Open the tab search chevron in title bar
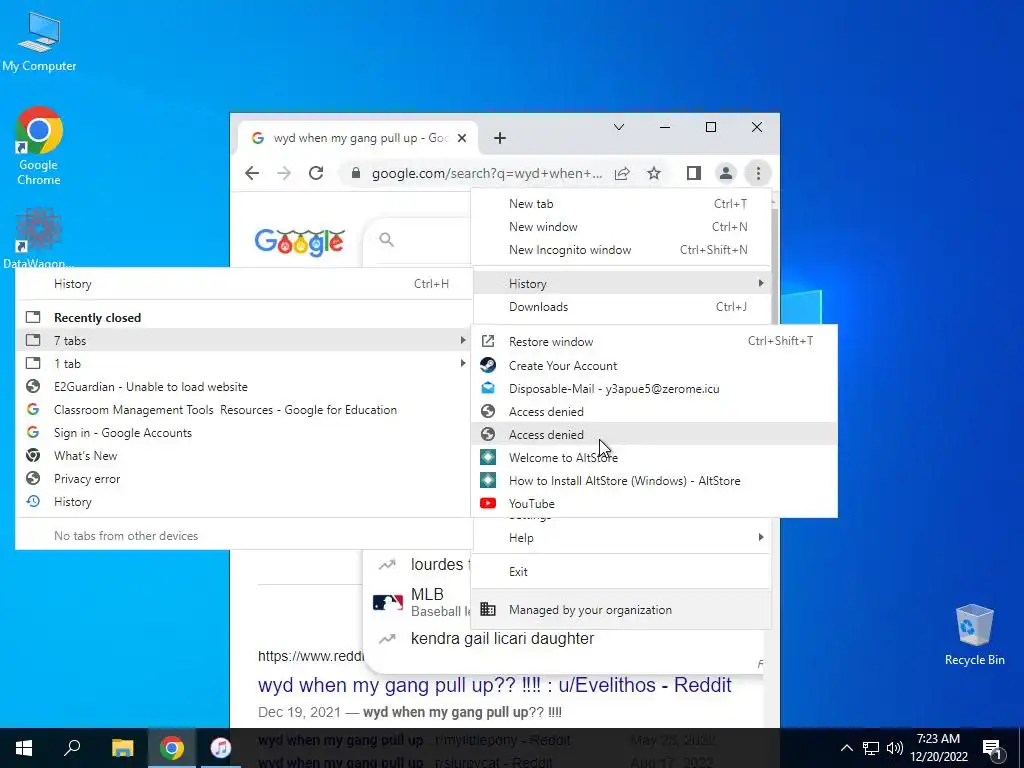This screenshot has height=768, width=1024. point(618,127)
